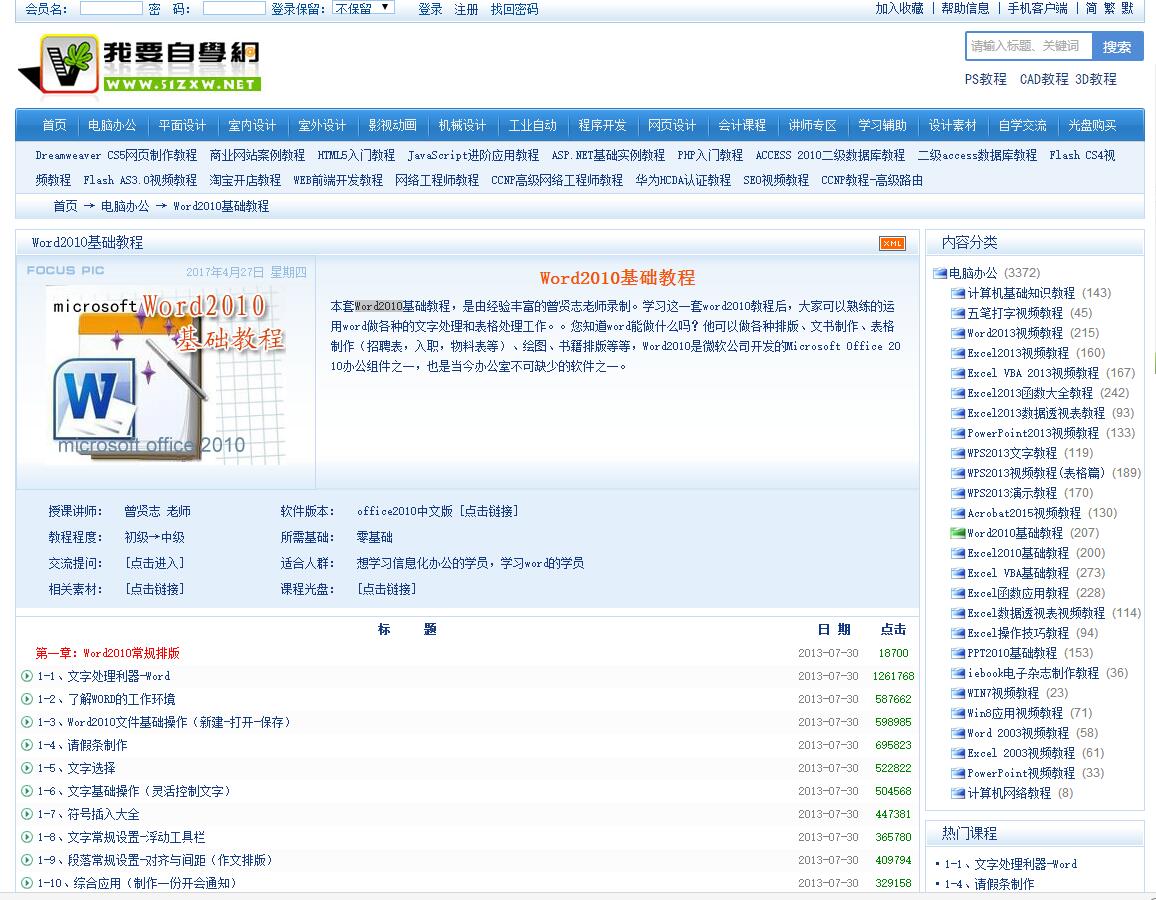Open 自学交流 navigation menu item

[1023, 125]
